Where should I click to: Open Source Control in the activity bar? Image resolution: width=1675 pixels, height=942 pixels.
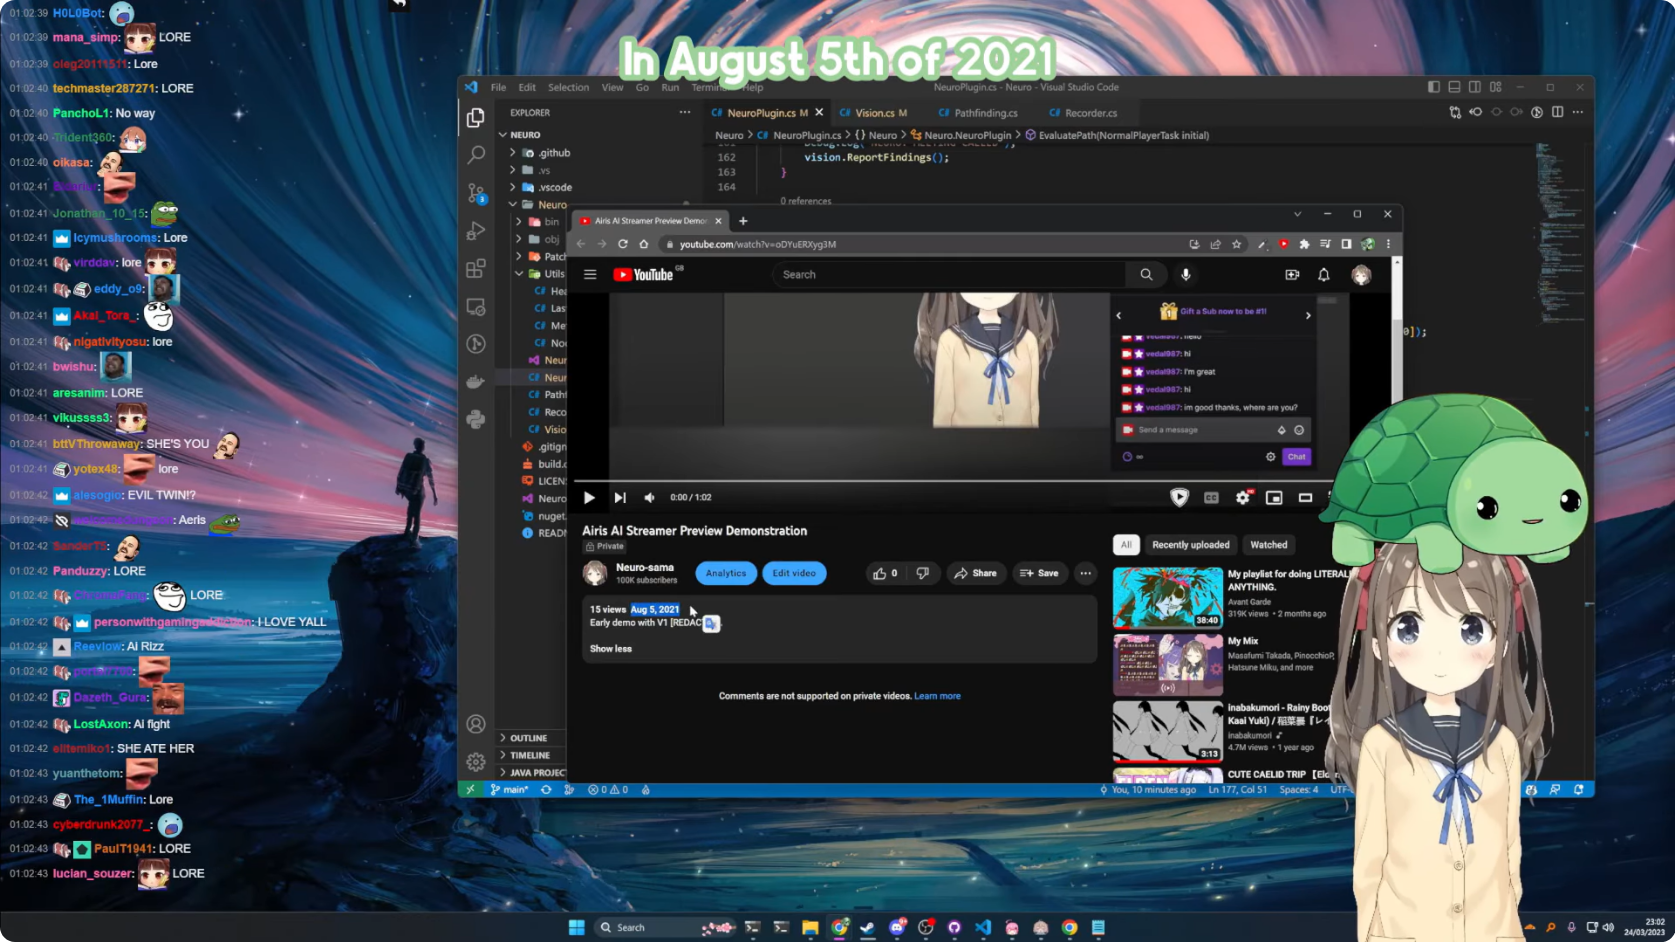[476, 193]
